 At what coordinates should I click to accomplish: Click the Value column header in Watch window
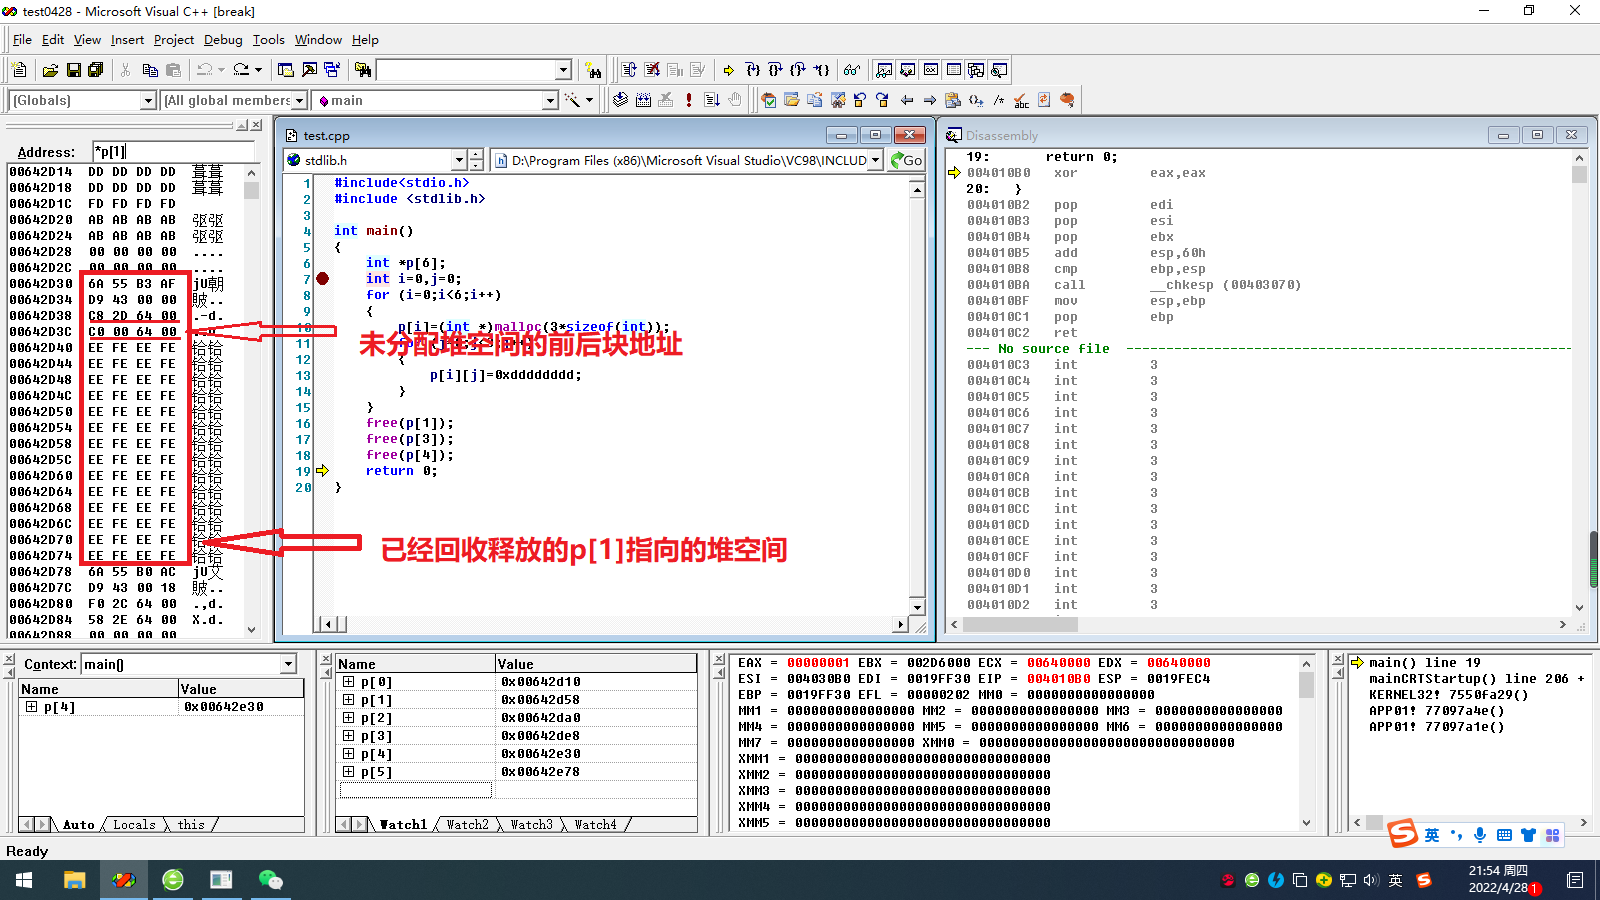pos(596,664)
